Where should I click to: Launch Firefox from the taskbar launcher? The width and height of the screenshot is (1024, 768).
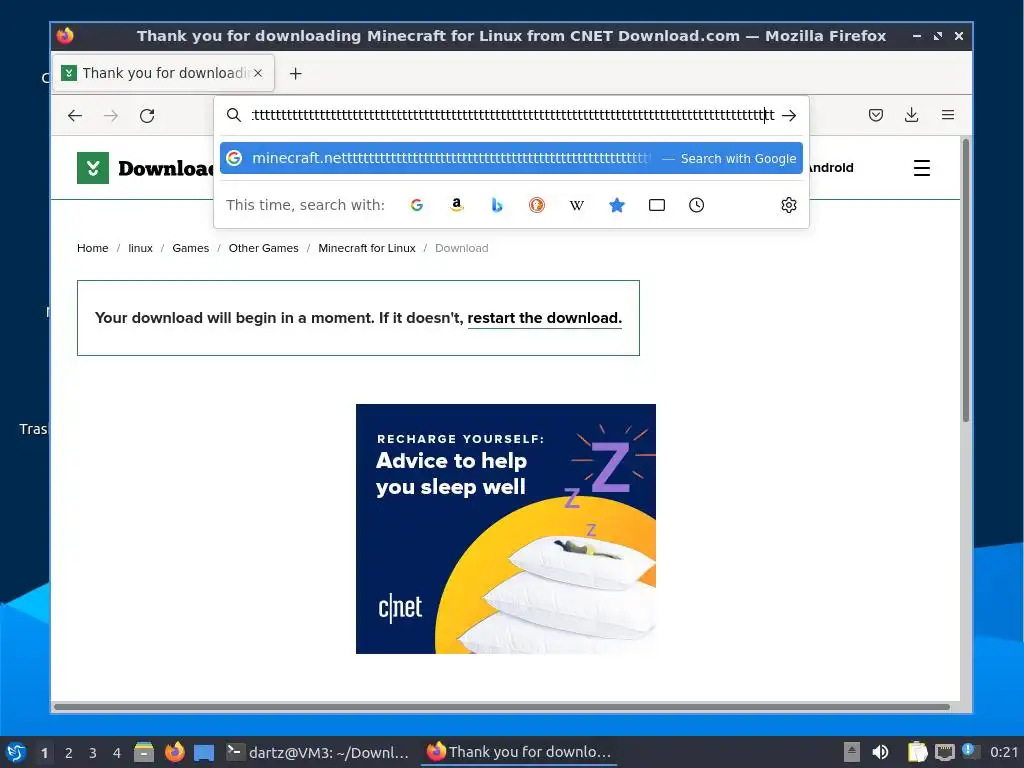point(174,752)
